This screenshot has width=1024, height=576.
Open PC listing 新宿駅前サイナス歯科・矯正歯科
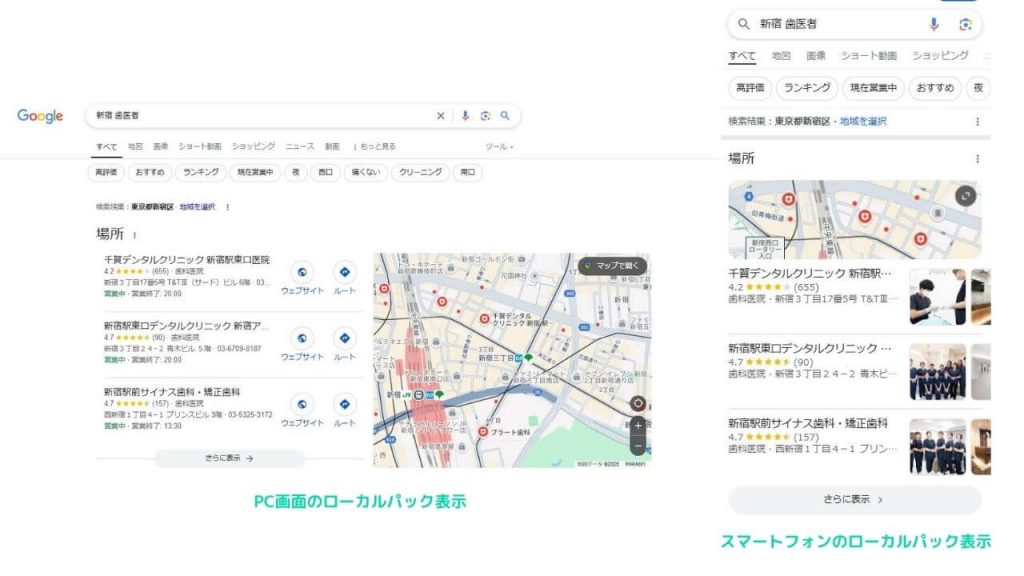[x=172, y=392]
